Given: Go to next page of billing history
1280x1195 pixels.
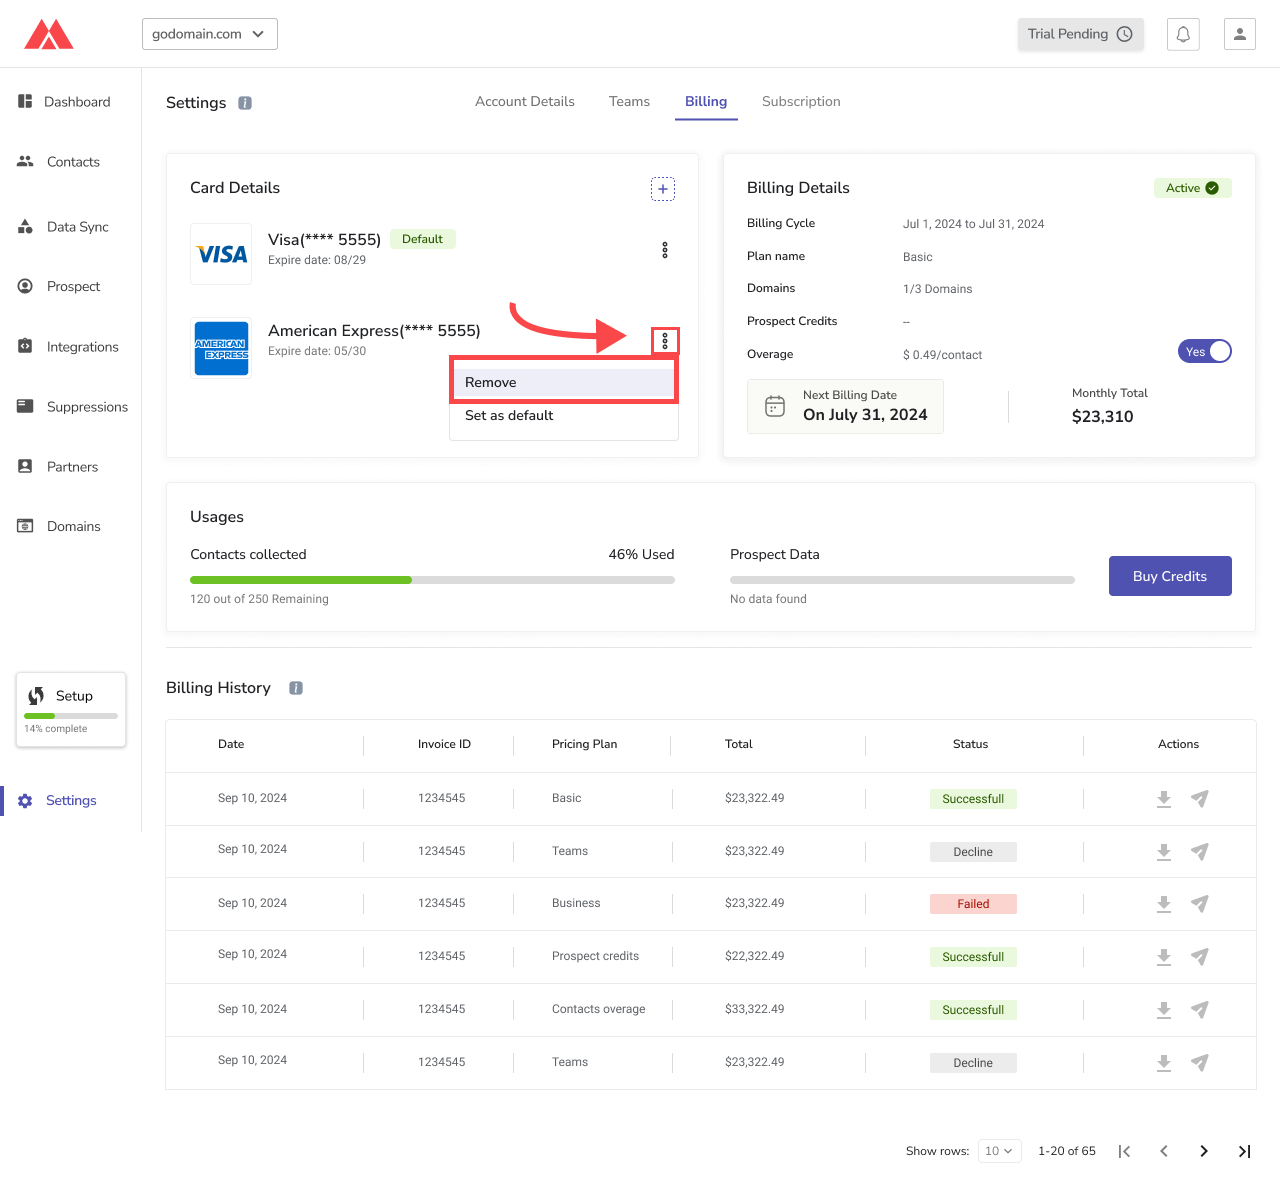Looking at the screenshot, I should (1204, 1151).
